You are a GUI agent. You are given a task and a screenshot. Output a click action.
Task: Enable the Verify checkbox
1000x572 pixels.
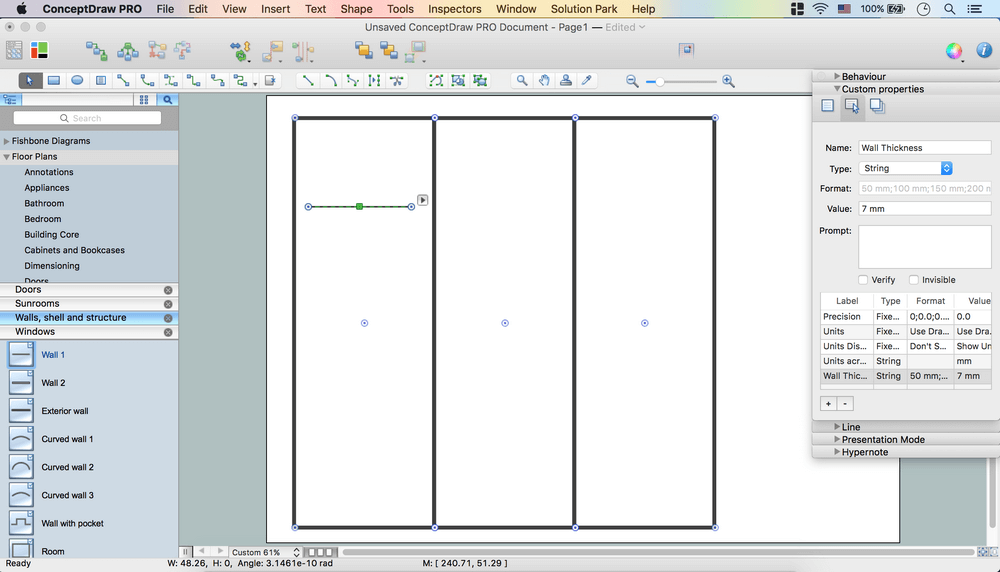click(x=863, y=280)
